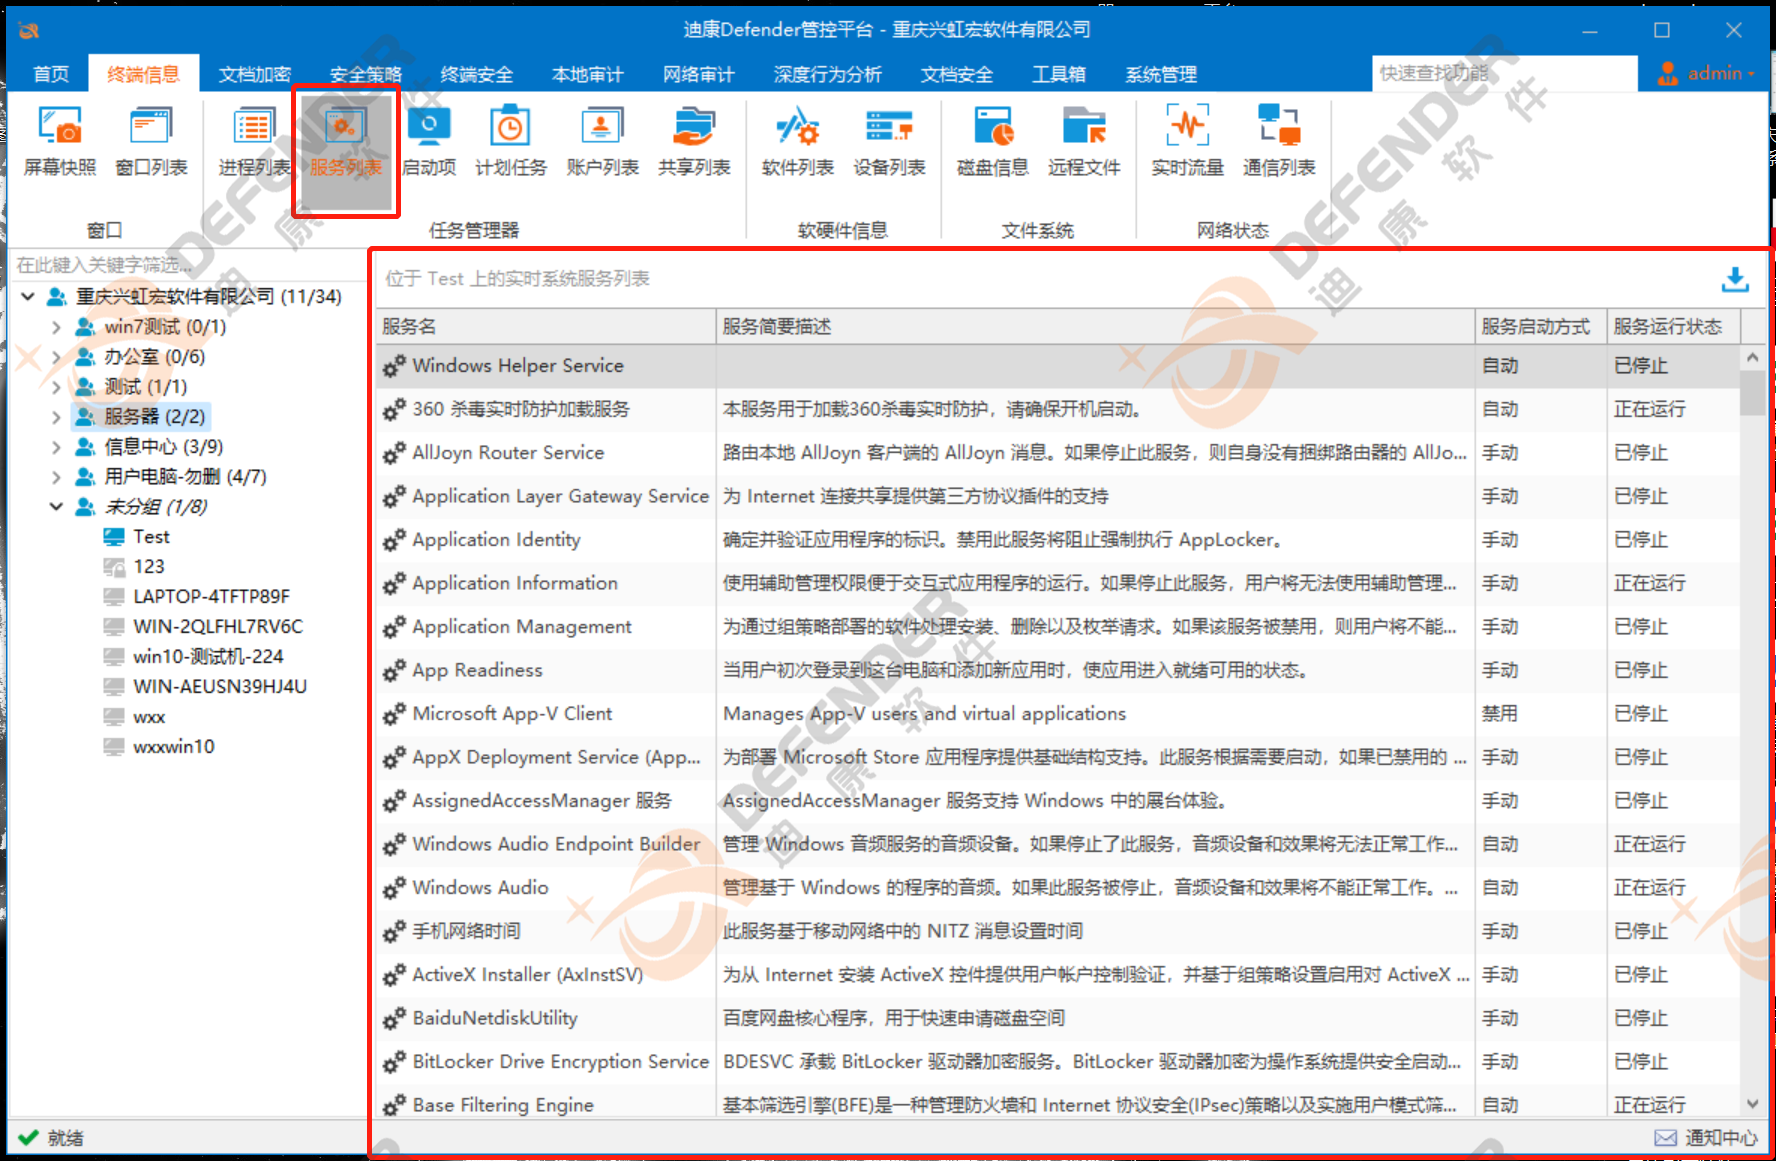The width and height of the screenshot is (1776, 1161).
Task: Open the 窗口列表 window list
Action: click(152, 141)
